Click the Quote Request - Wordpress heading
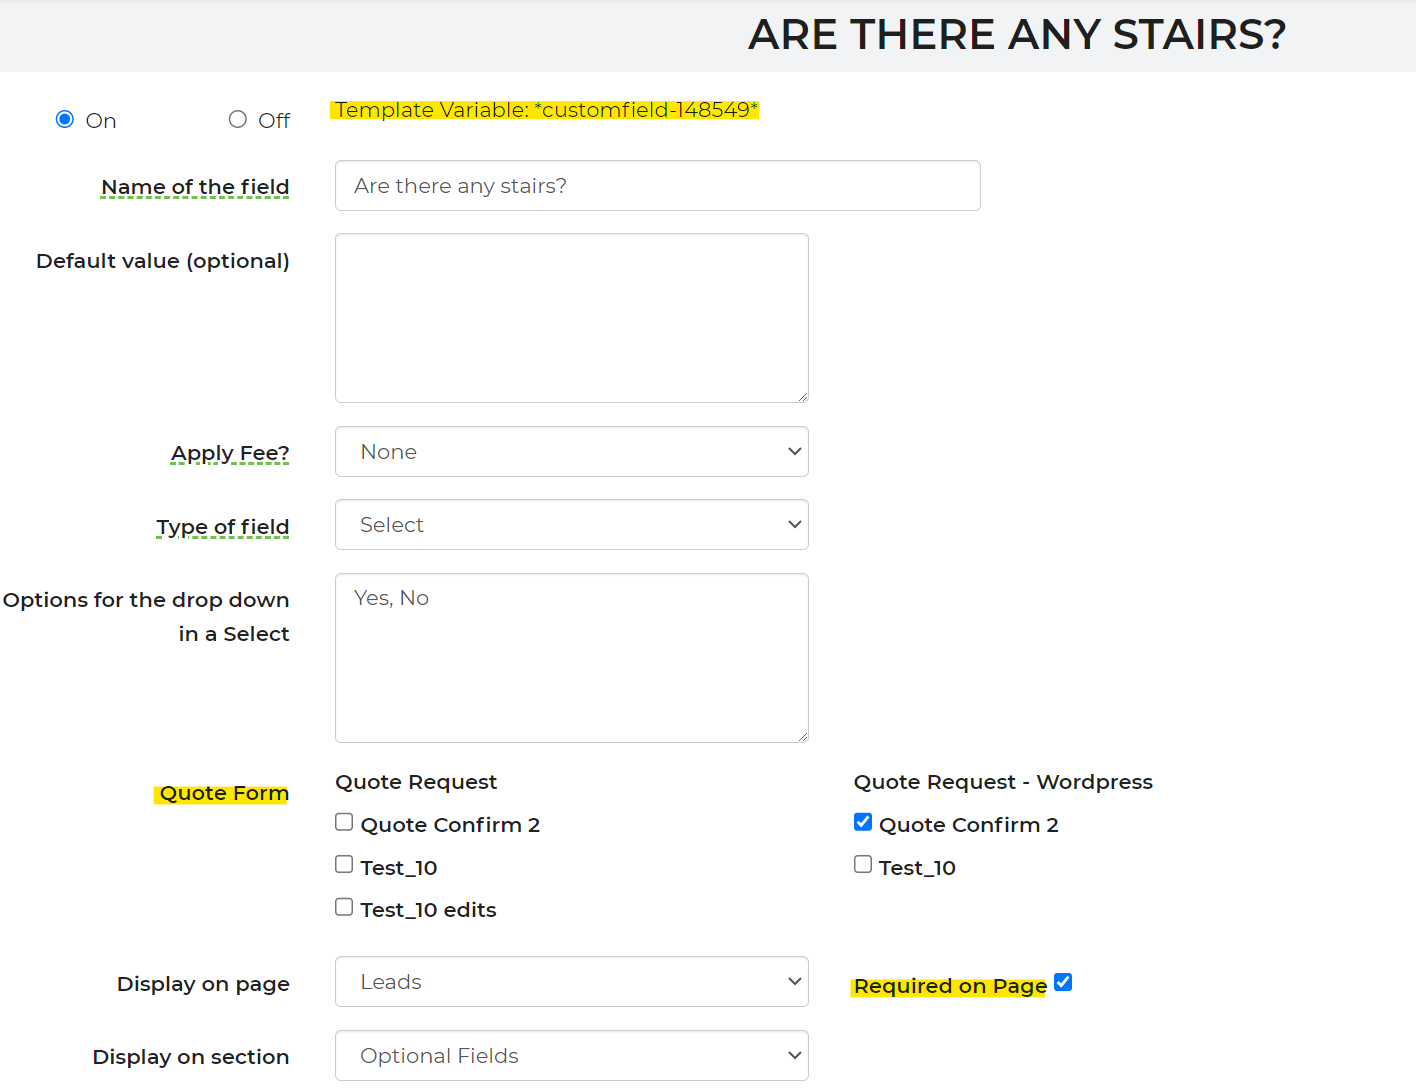This screenshot has width=1416, height=1092. pos(1003,782)
